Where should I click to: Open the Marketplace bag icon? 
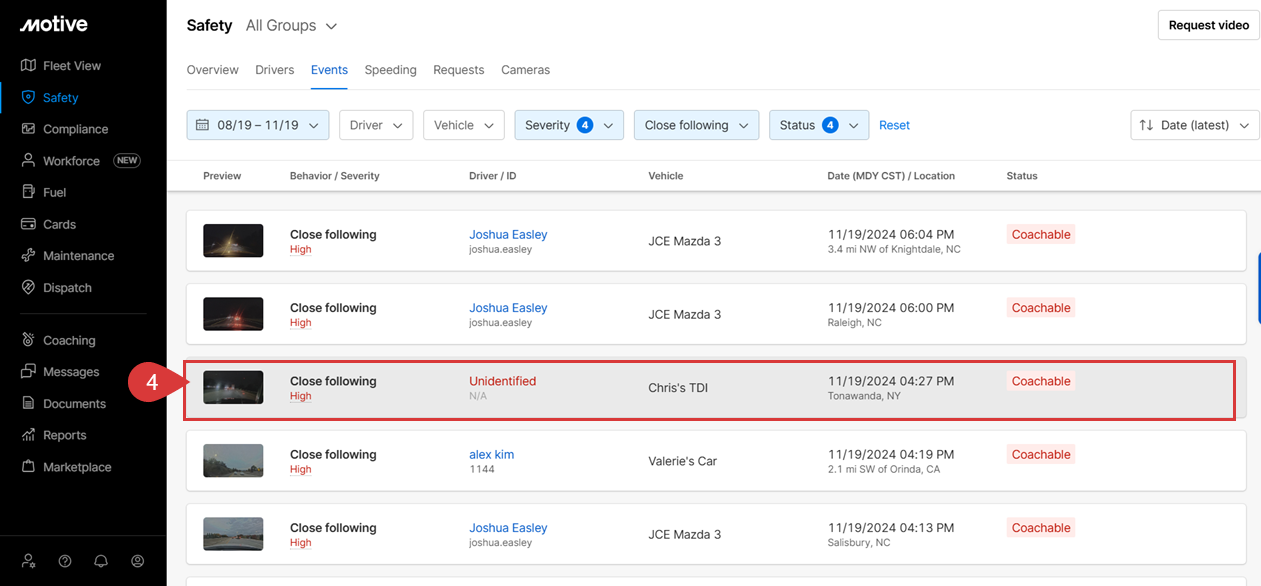(x=28, y=467)
